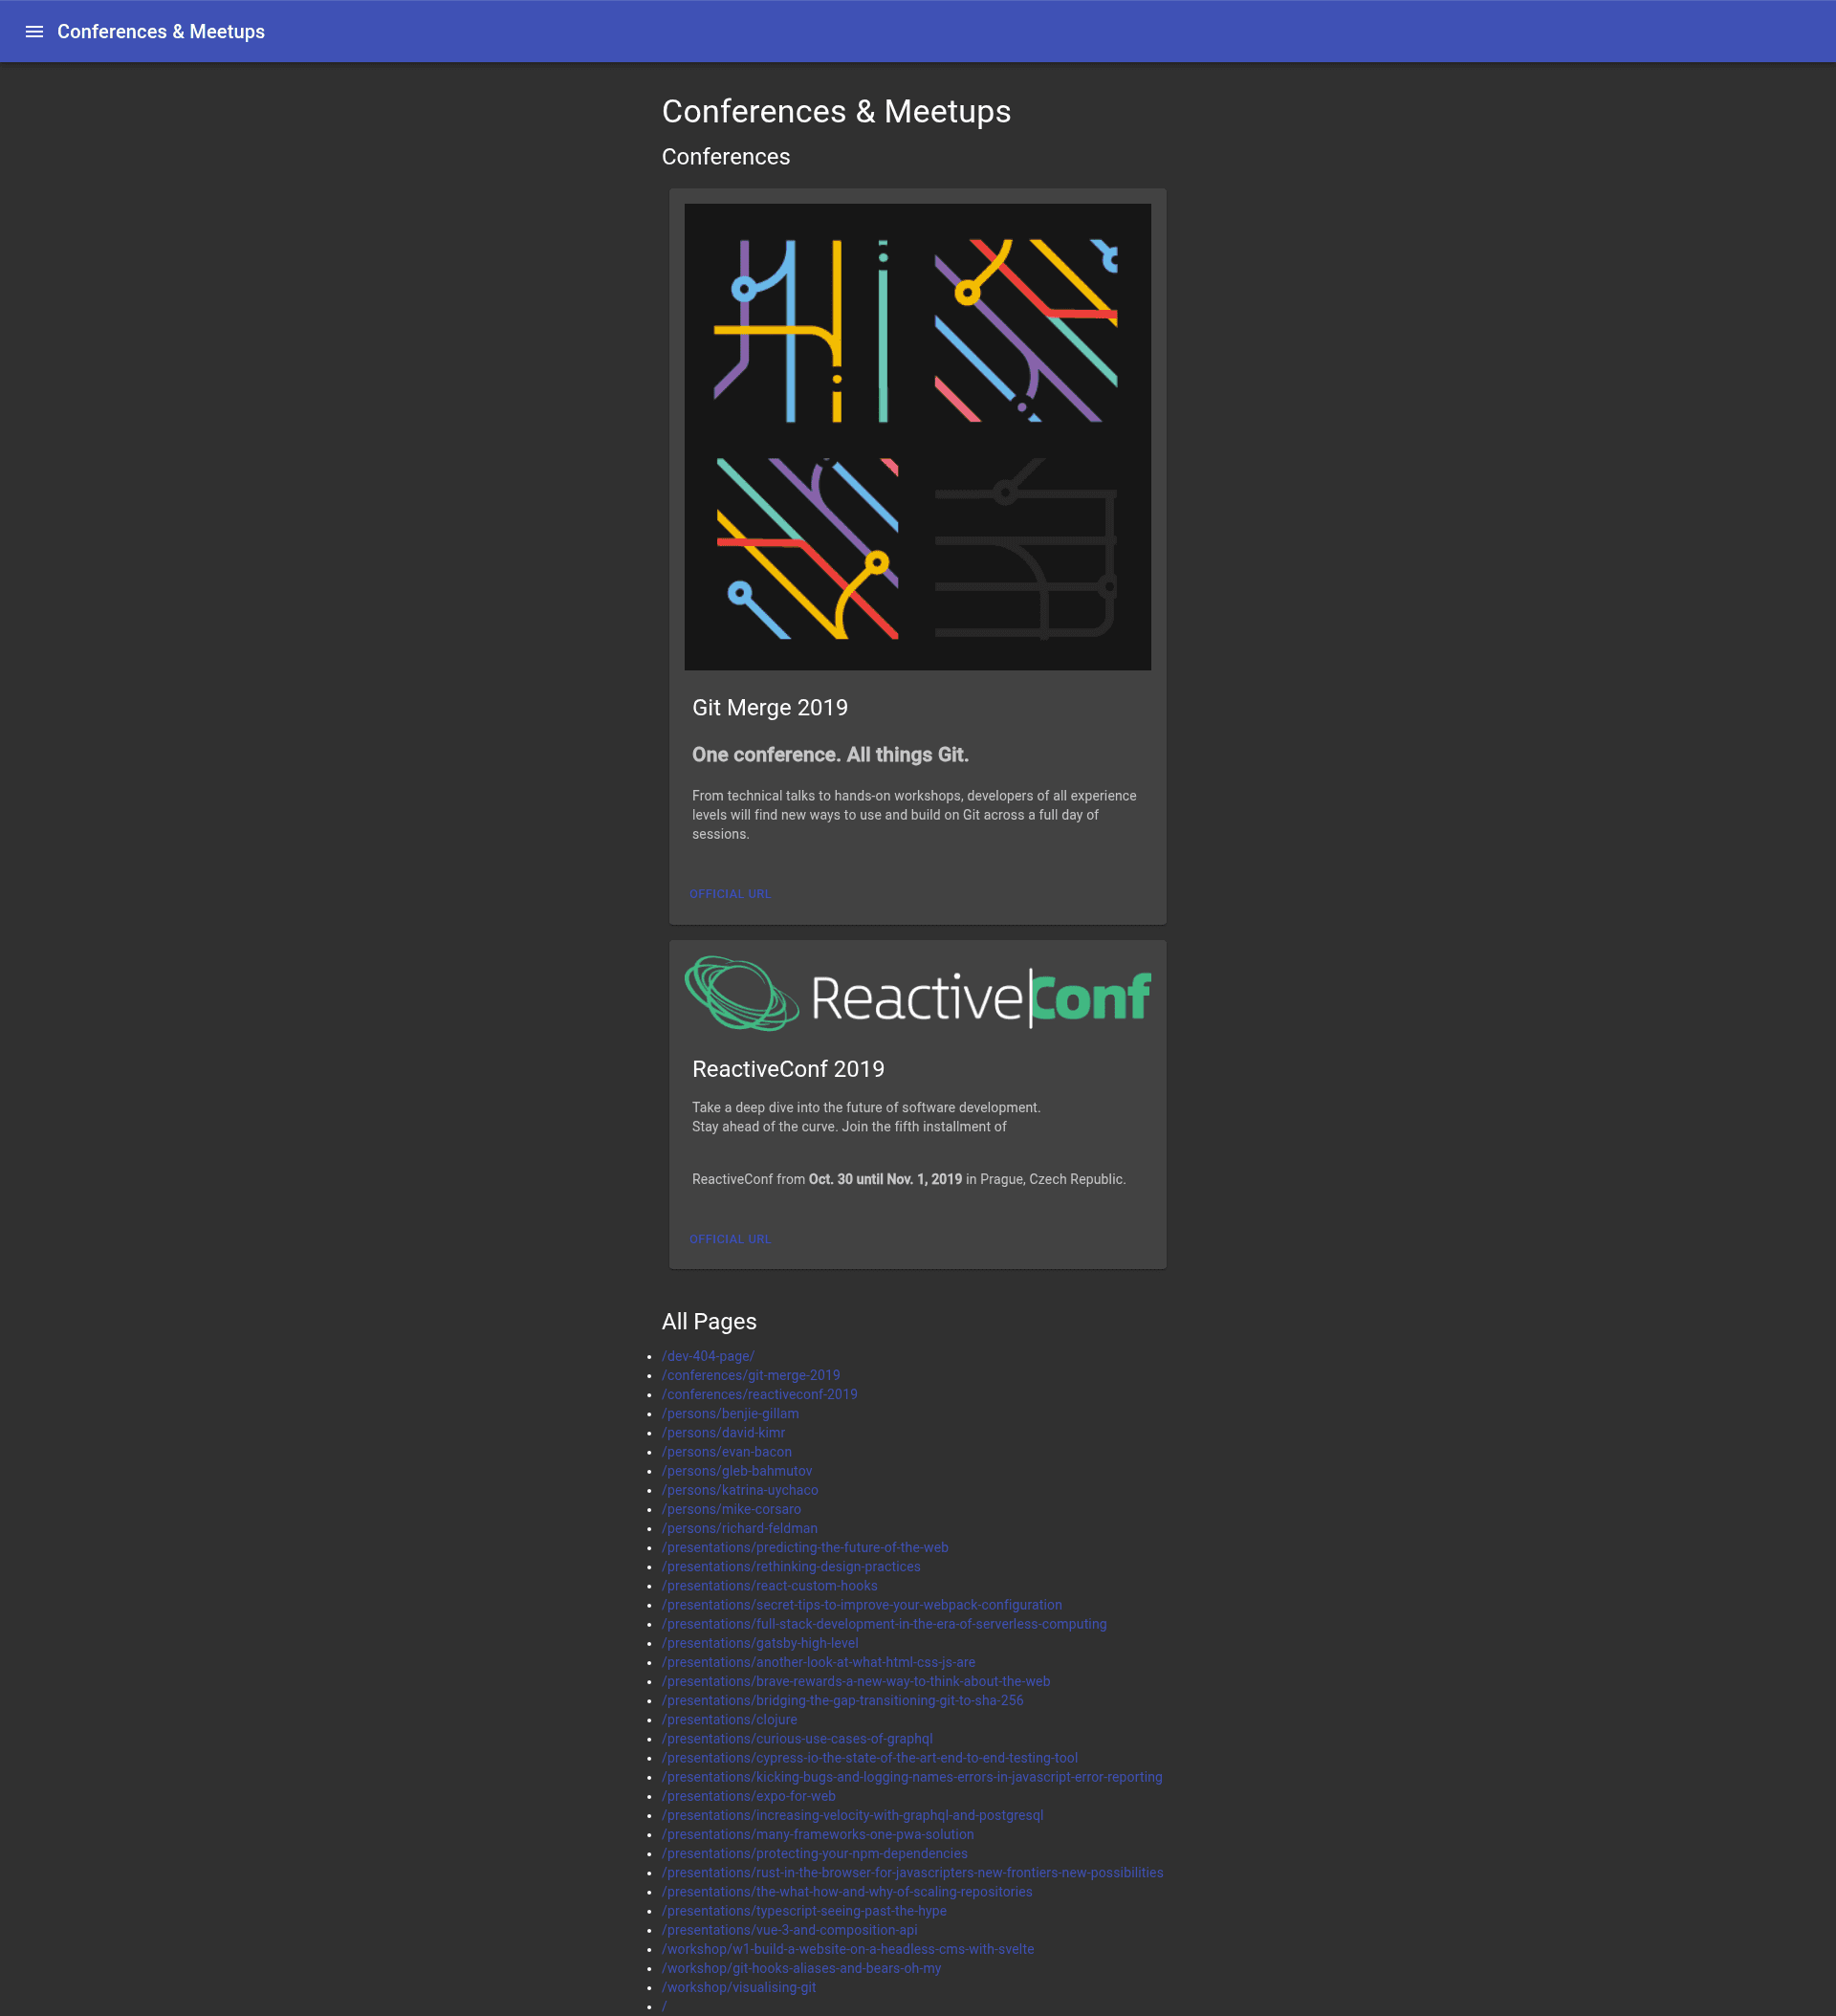
Task: Click the ReactiveConf logo banner
Action: [917, 995]
